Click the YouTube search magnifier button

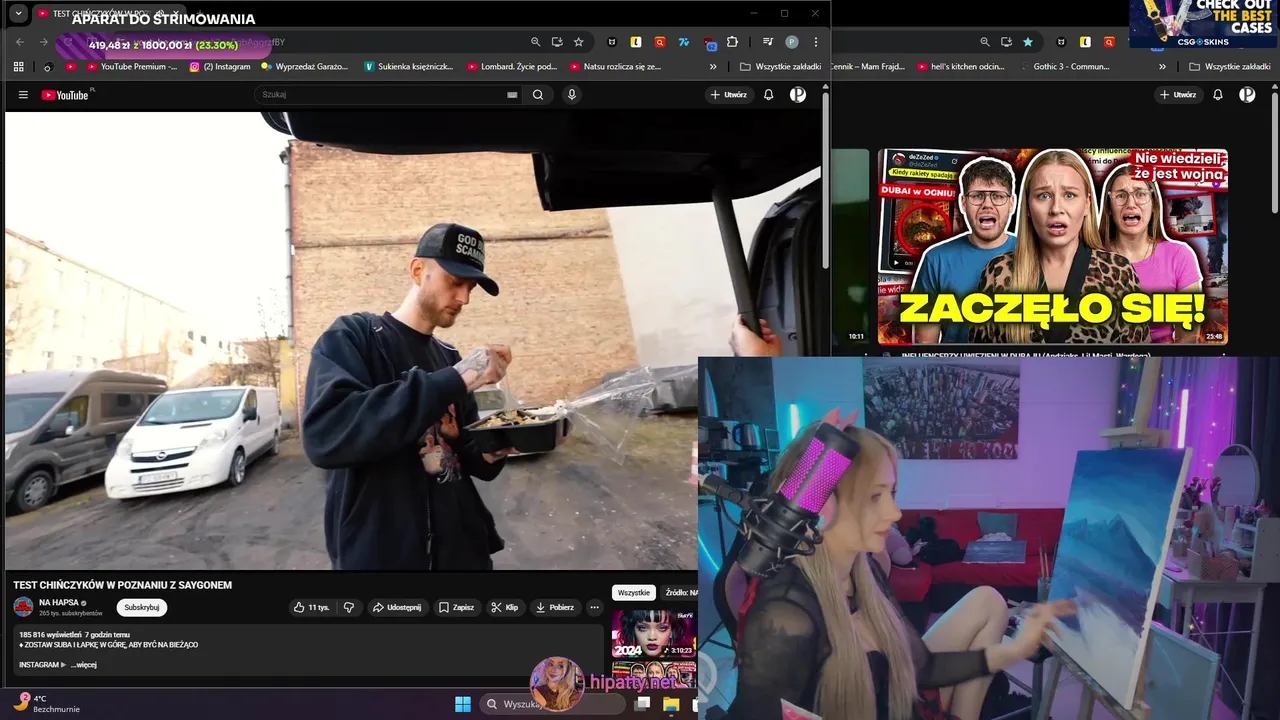(538, 95)
